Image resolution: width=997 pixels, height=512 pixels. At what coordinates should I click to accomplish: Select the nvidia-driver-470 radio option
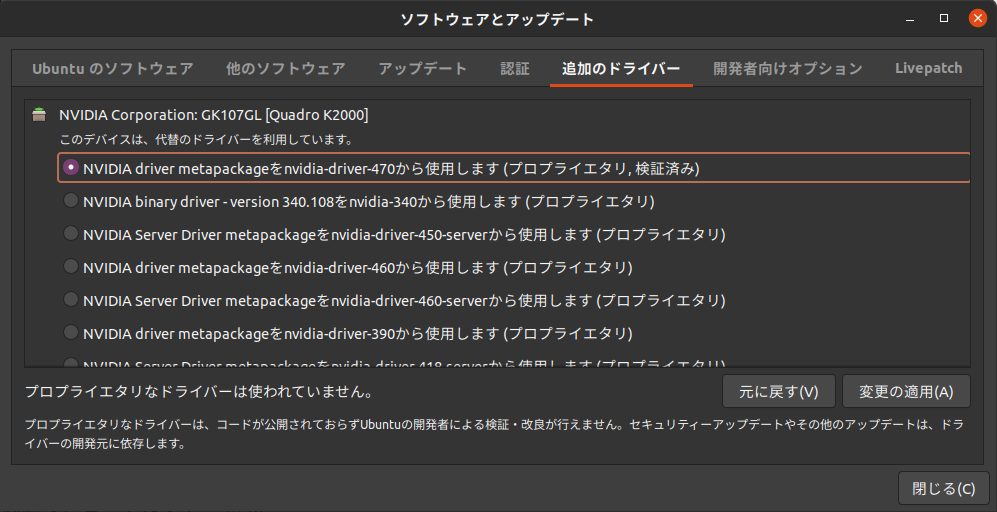71,168
